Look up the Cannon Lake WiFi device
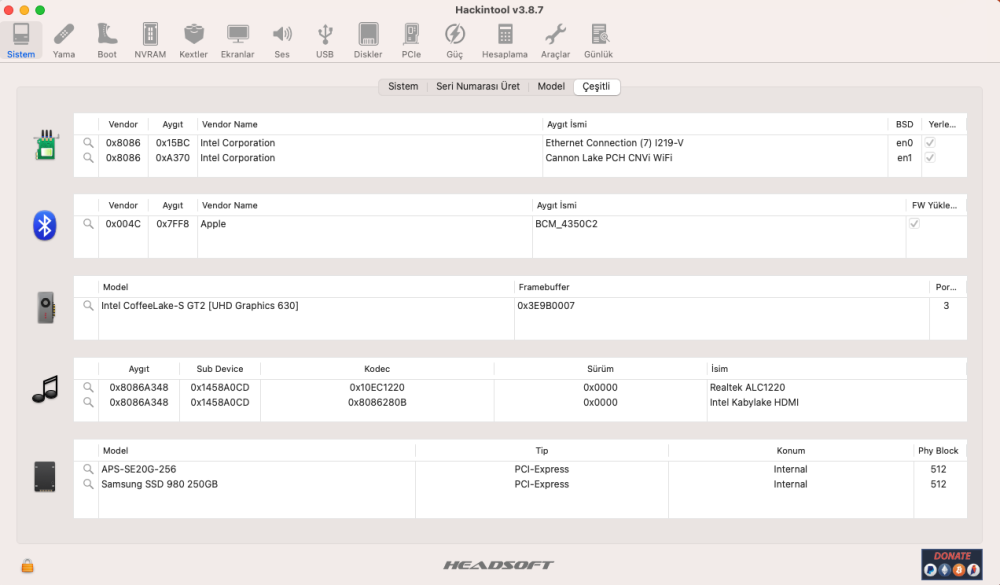 point(88,158)
